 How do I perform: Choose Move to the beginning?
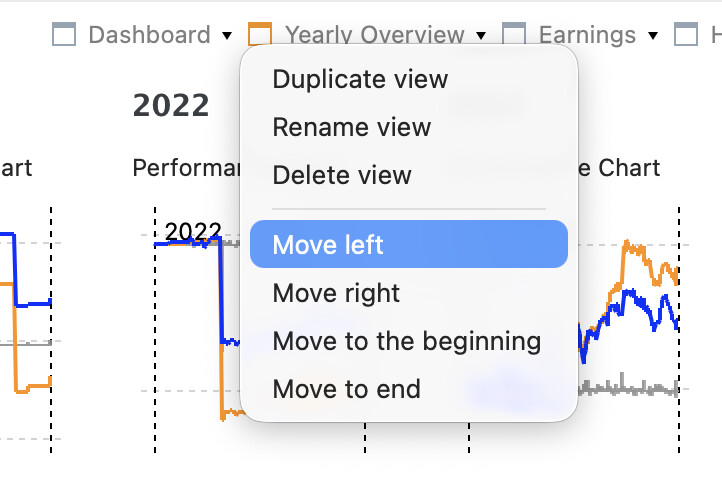408,341
